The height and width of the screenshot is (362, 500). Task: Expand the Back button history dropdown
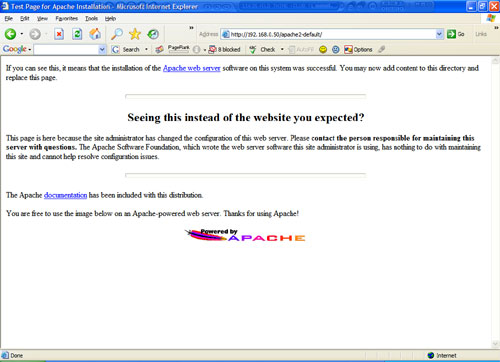click(22, 34)
